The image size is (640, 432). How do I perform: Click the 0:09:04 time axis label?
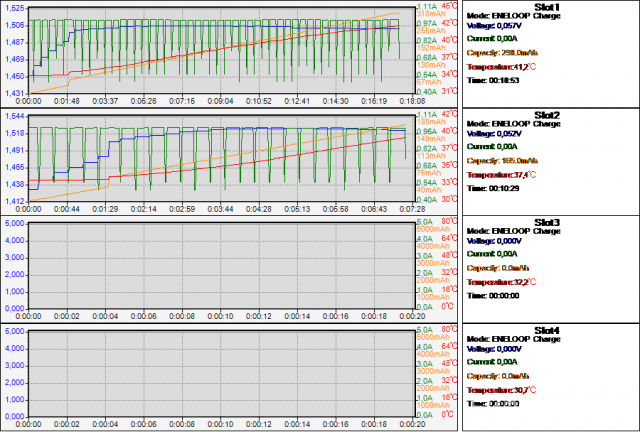pos(221,101)
